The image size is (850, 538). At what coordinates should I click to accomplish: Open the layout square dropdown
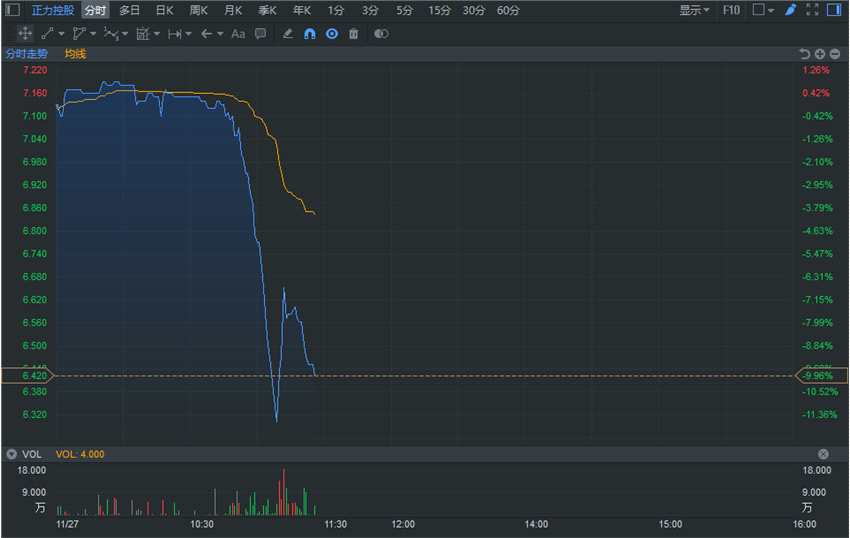pyautogui.click(x=763, y=10)
